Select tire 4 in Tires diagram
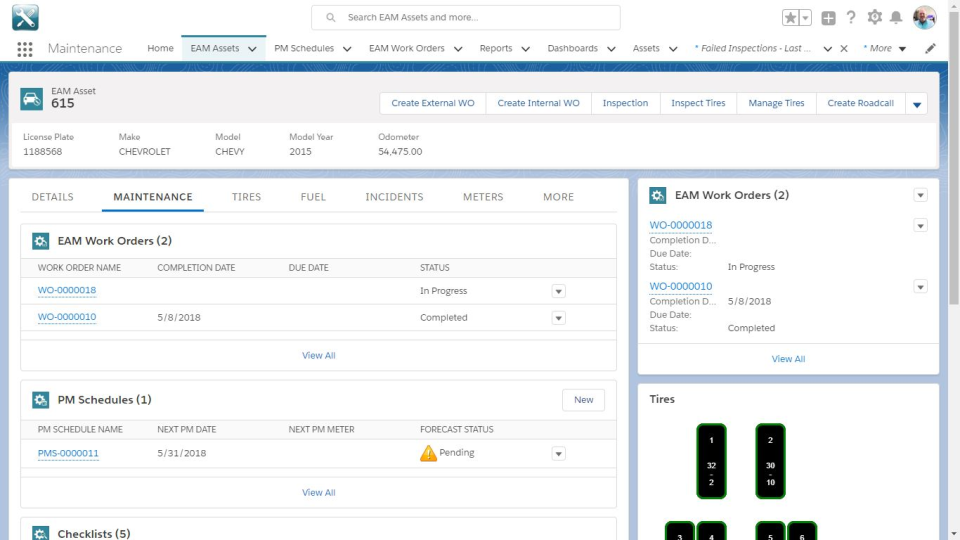 (x=711, y=531)
